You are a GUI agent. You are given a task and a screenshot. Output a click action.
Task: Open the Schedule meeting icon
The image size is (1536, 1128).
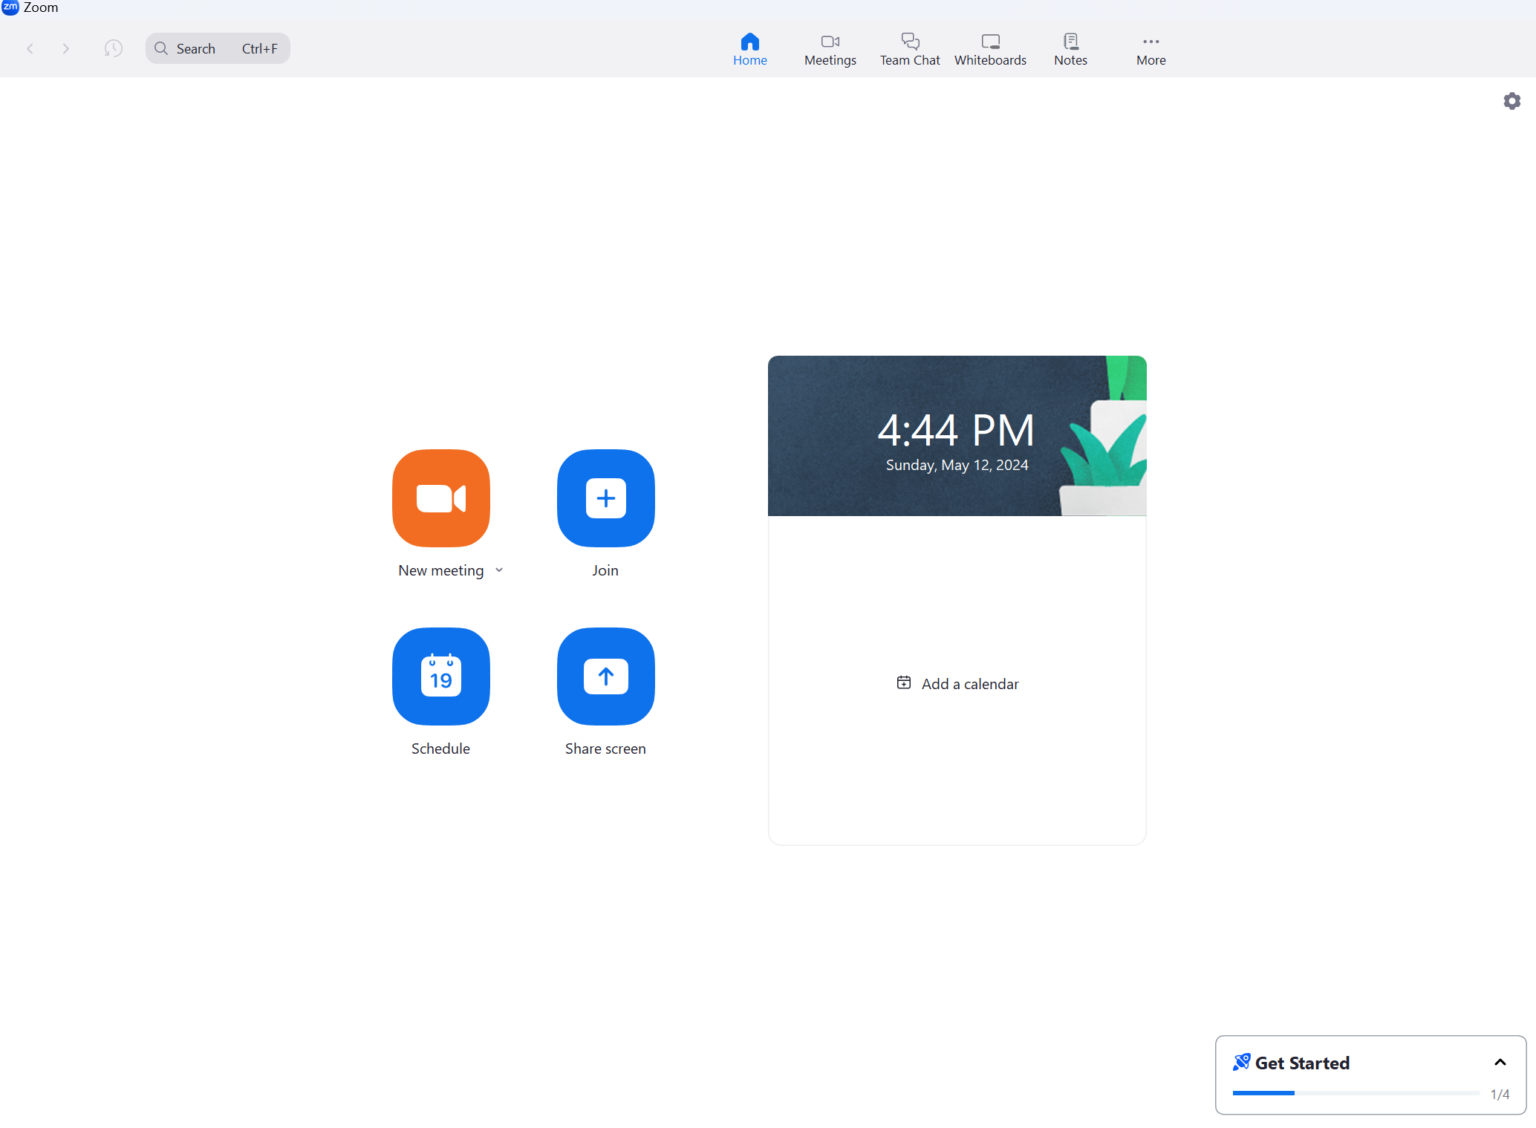440,676
